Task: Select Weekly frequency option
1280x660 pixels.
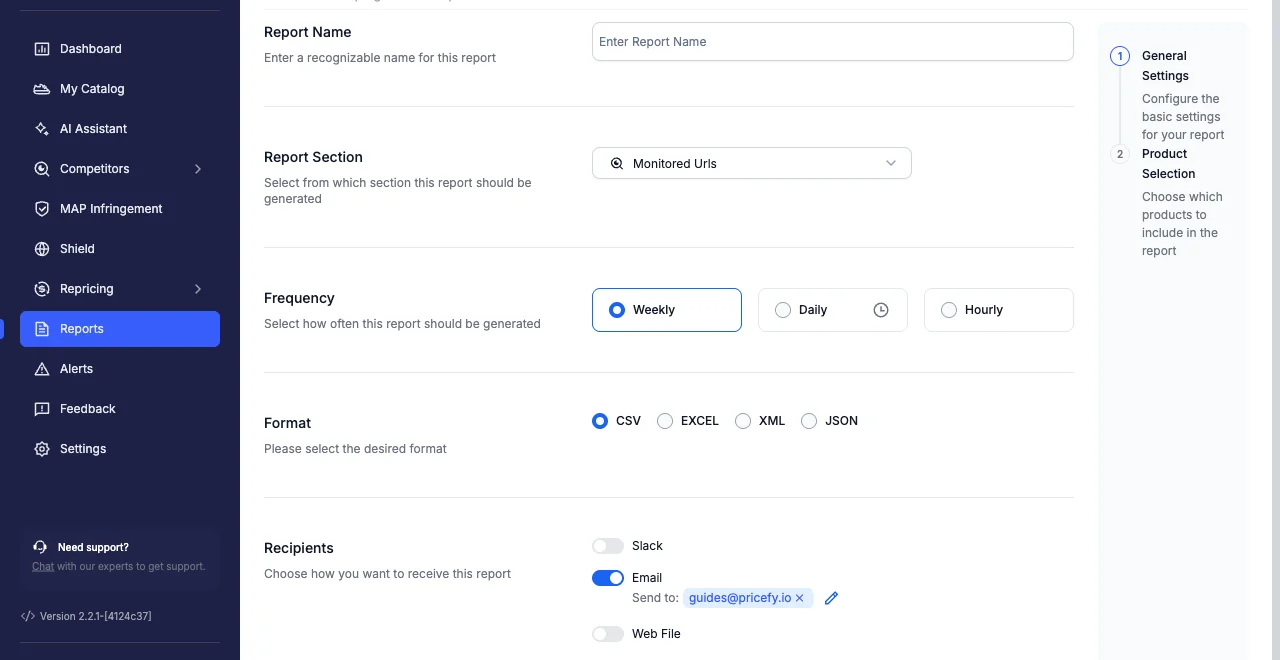Action: pyautogui.click(x=667, y=310)
